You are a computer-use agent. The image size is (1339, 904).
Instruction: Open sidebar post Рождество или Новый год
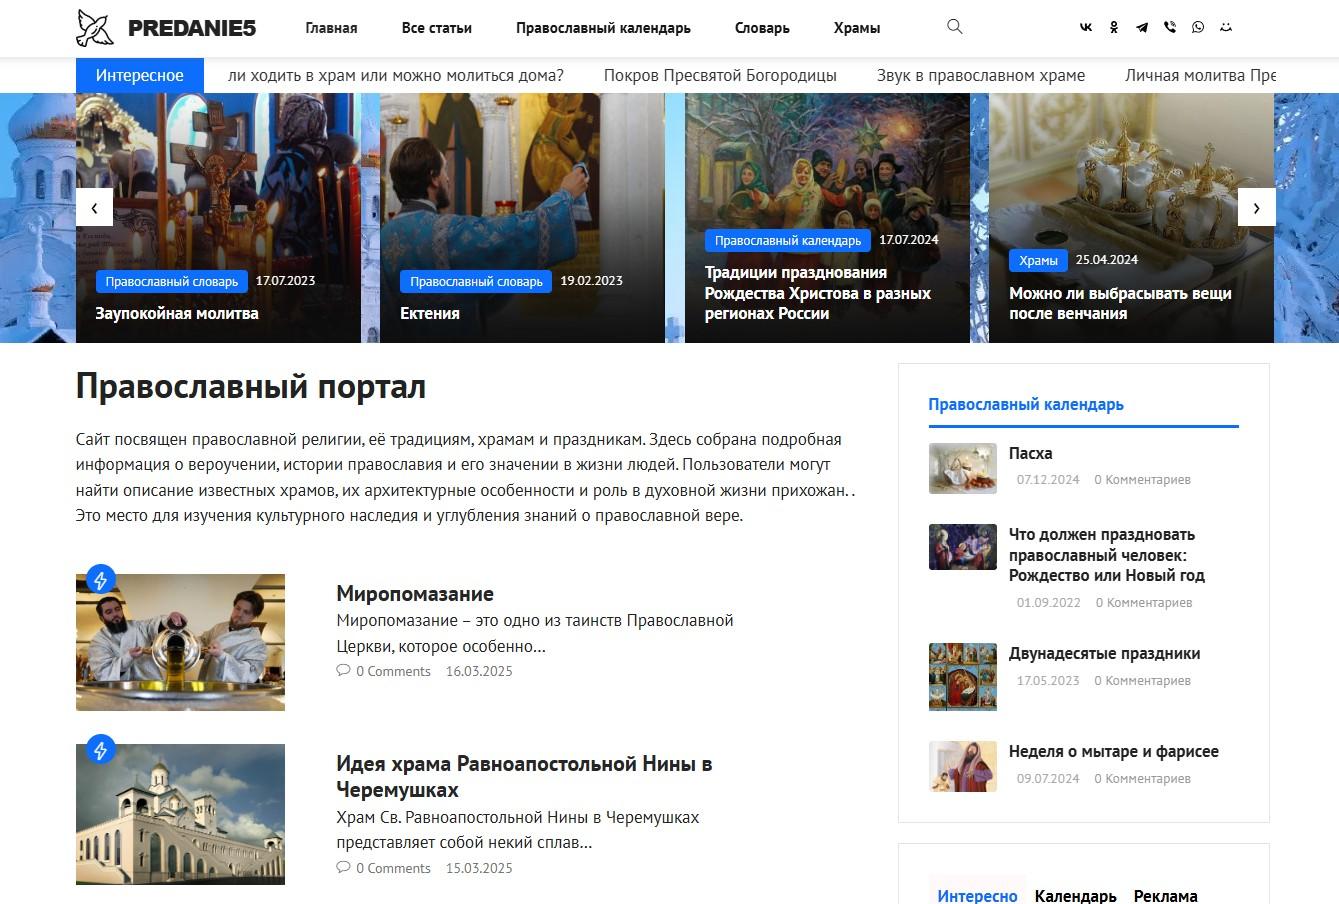coord(1107,555)
